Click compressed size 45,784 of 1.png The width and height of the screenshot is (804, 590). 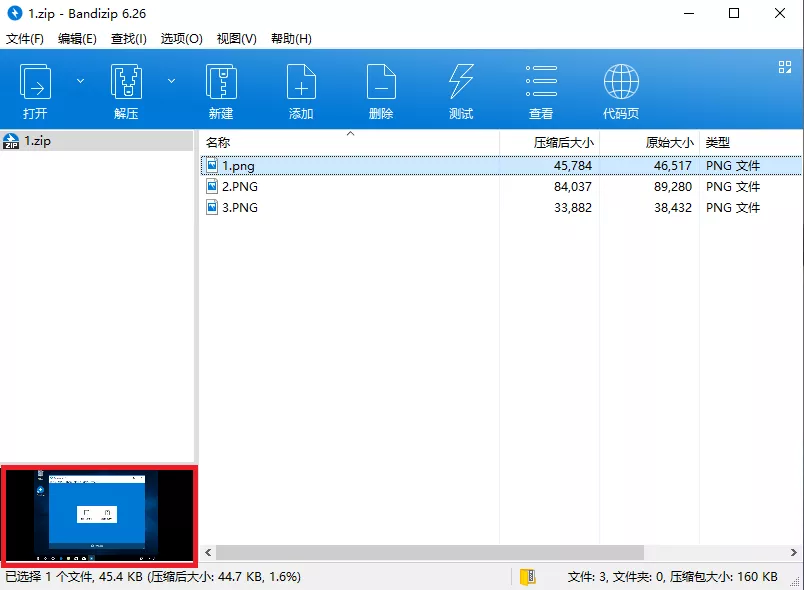click(x=573, y=166)
